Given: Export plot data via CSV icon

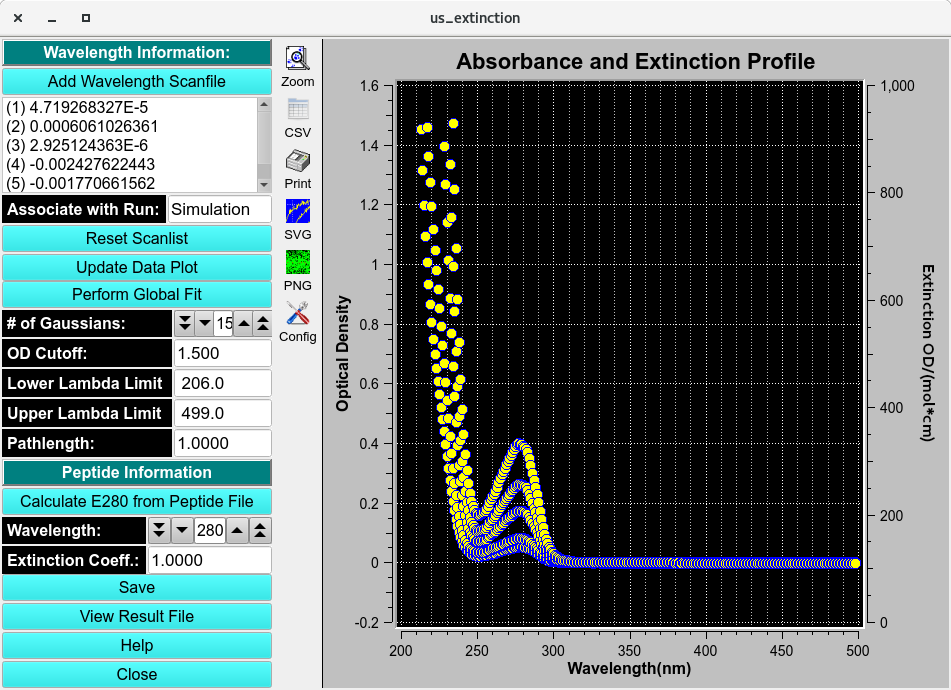Looking at the screenshot, I should click(x=297, y=116).
